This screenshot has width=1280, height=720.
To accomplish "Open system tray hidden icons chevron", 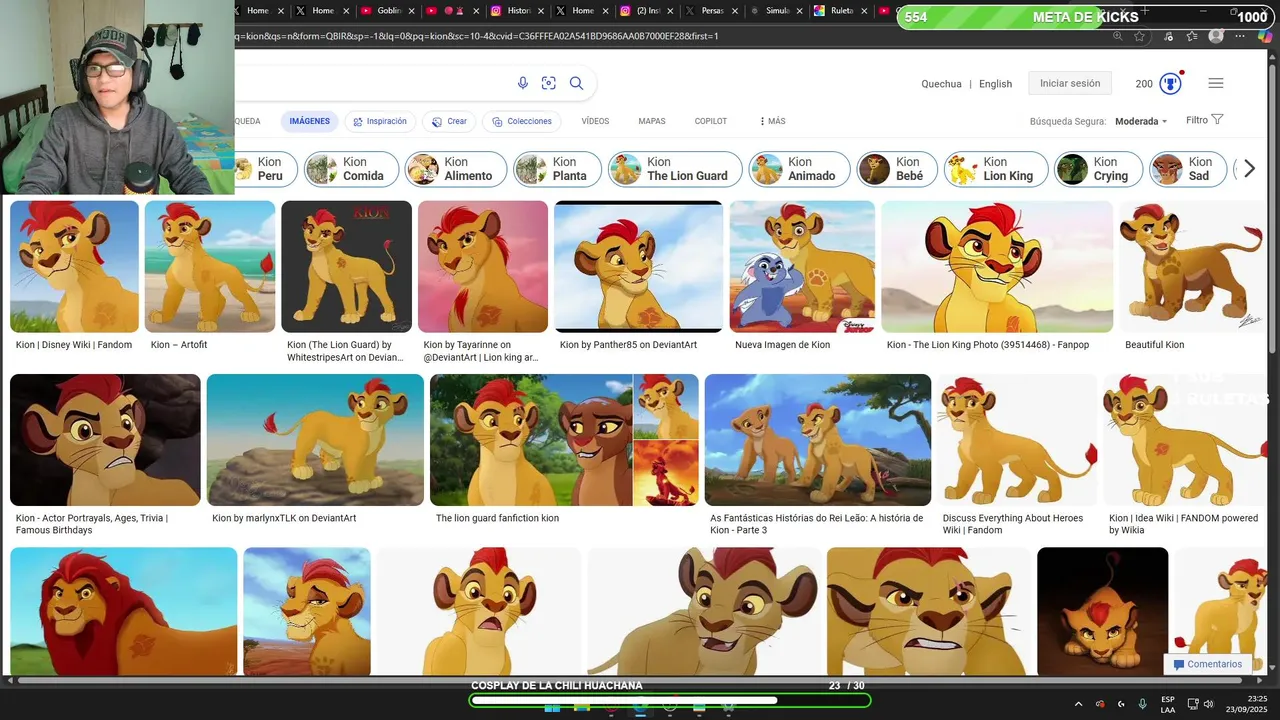I will tap(1078, 704).
